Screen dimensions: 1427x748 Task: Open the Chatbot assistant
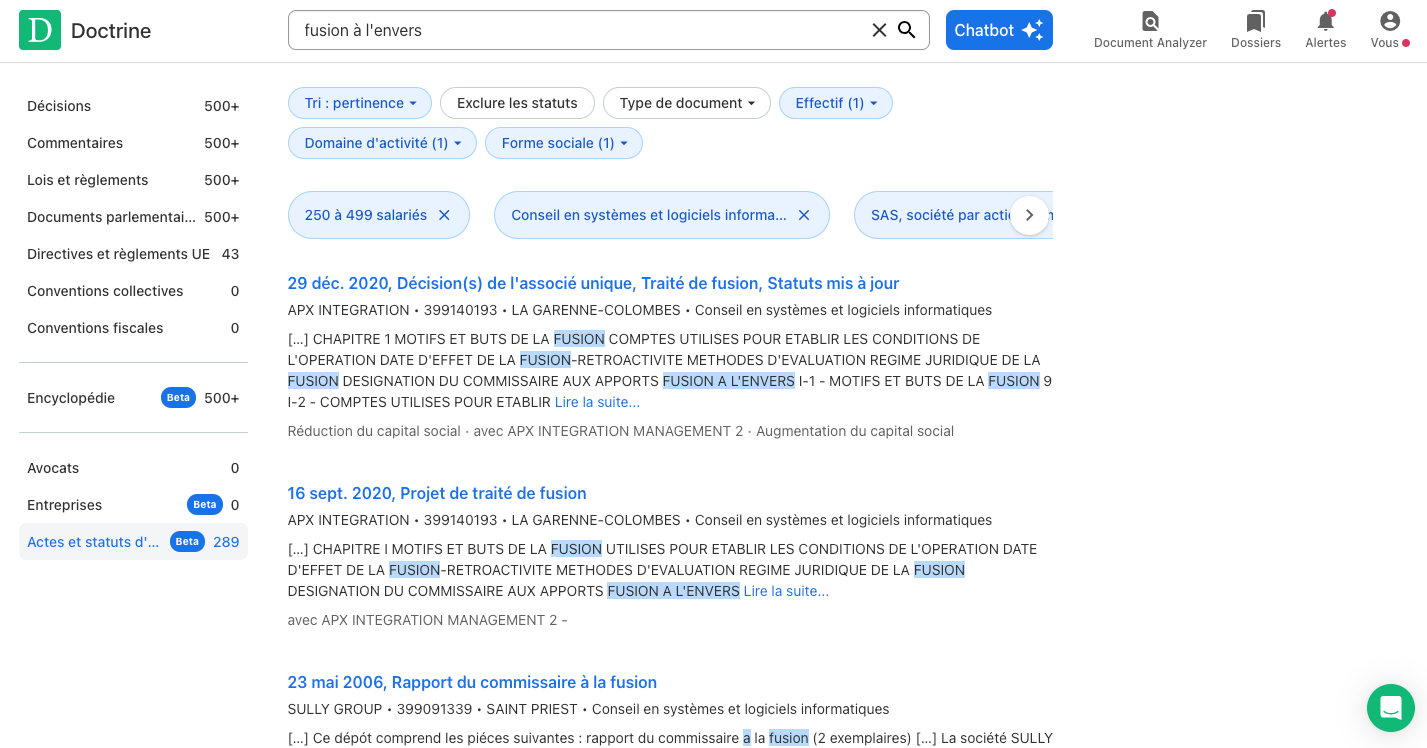pyautogui.click(x=999, y=30)
